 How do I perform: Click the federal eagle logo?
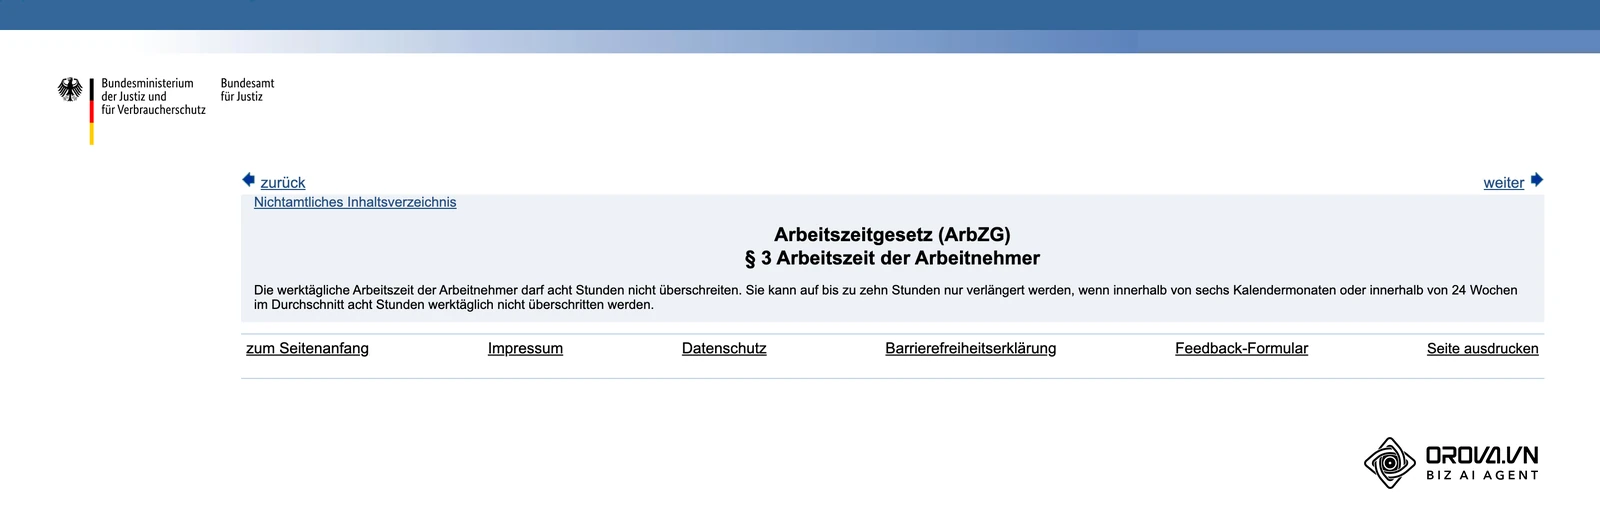coord(70,90)
